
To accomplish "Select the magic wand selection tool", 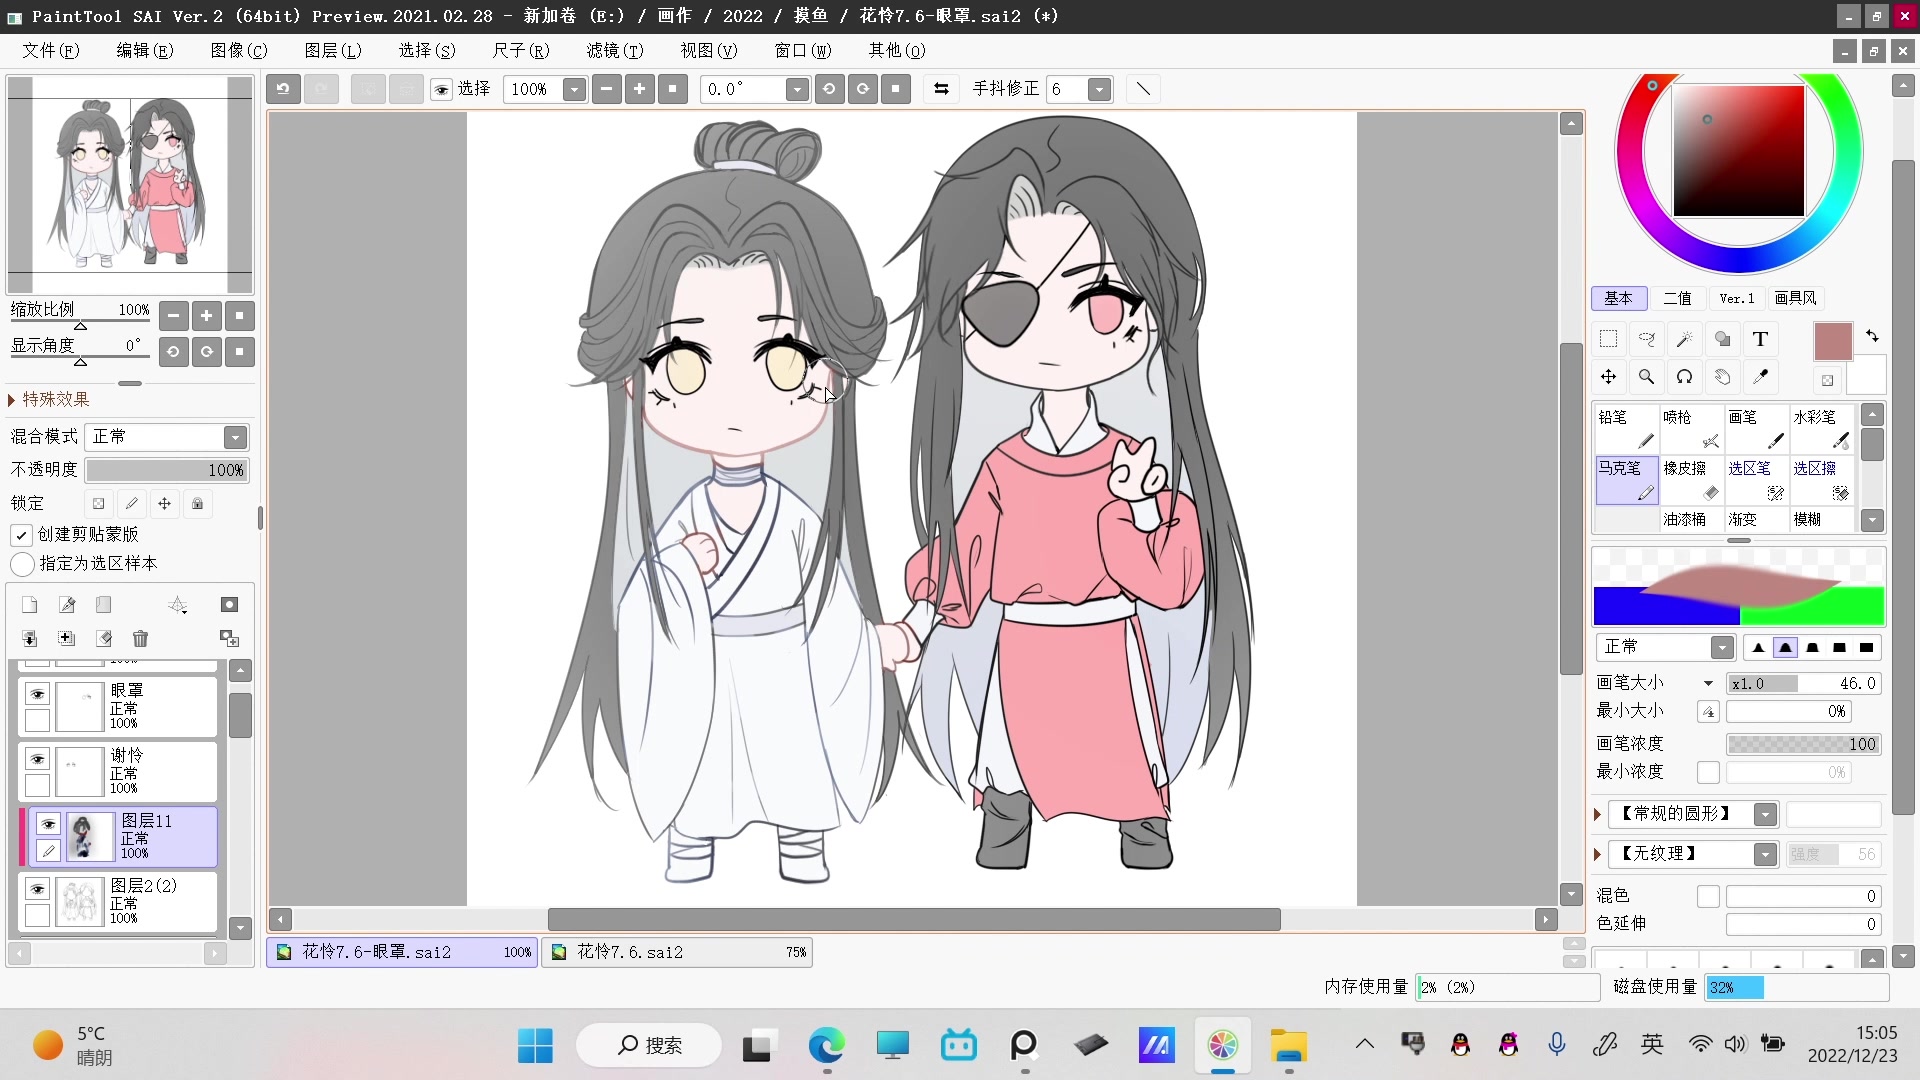I will [x=1684, y=339].
